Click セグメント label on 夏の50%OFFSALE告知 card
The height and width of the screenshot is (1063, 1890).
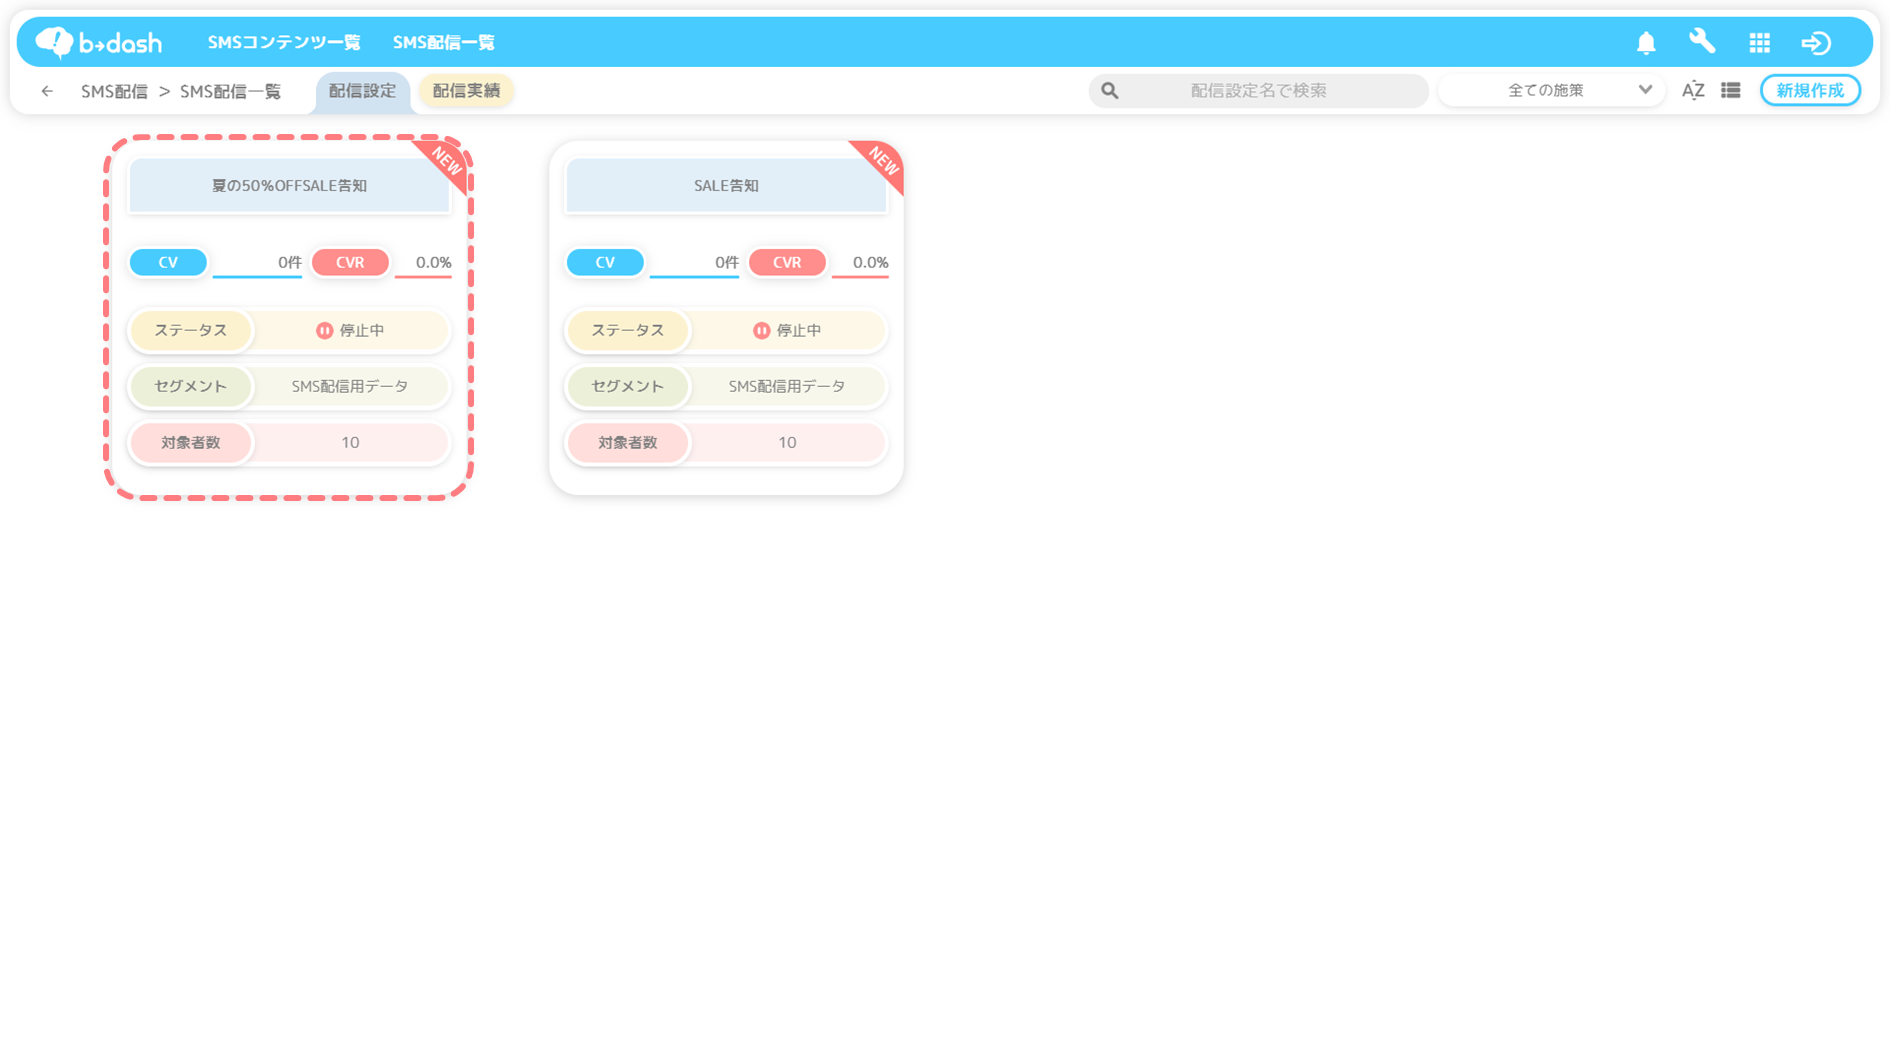pyautogui.click(x=191, y=386)
